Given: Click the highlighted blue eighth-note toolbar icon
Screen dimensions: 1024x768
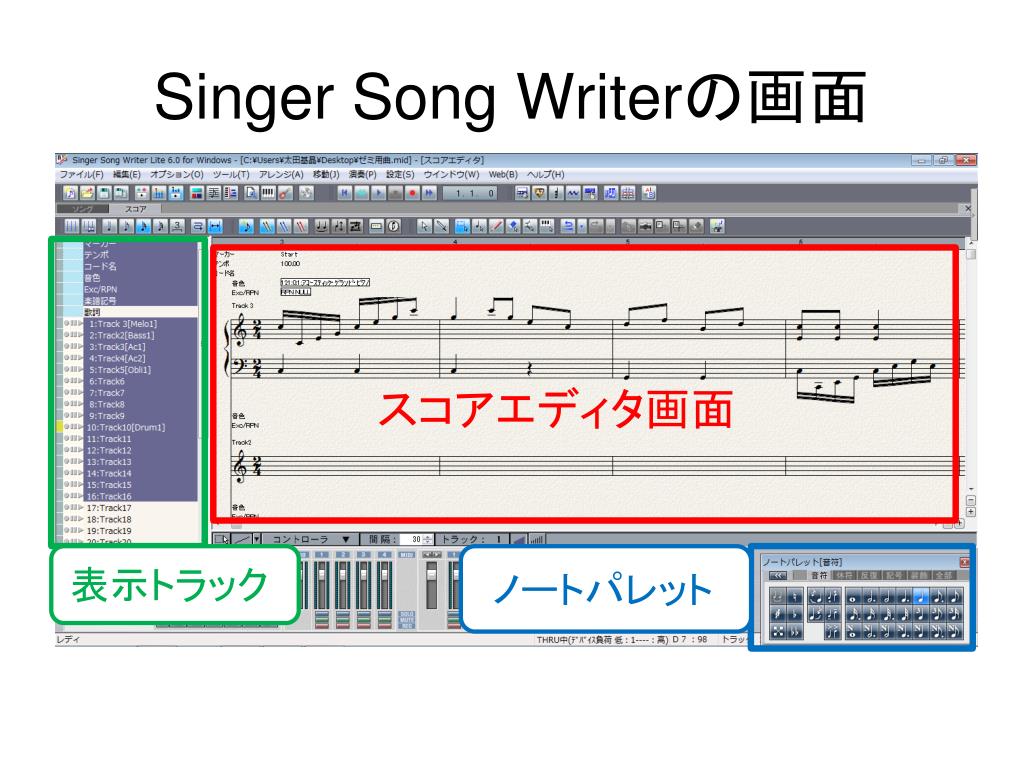Looking at the screenshot, I should 246,227.
